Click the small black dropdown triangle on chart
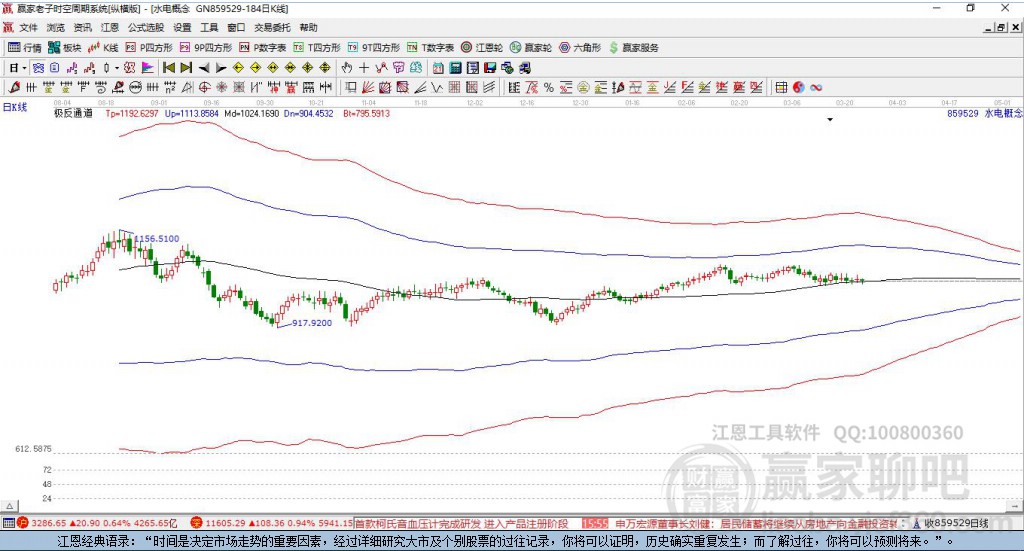 (830, 119)
